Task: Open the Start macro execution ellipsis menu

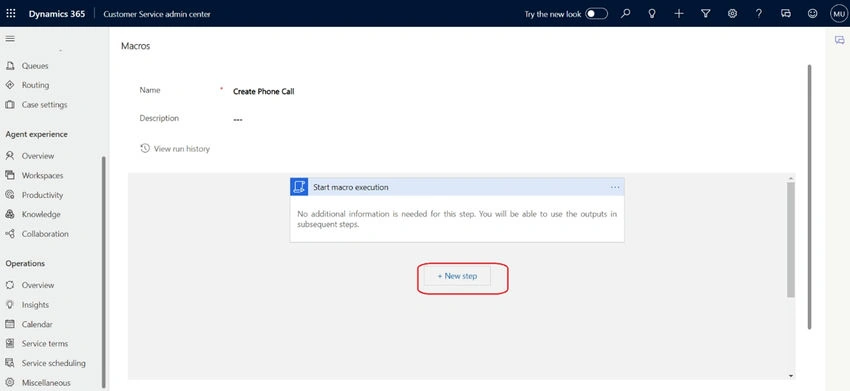Action: 615,187
